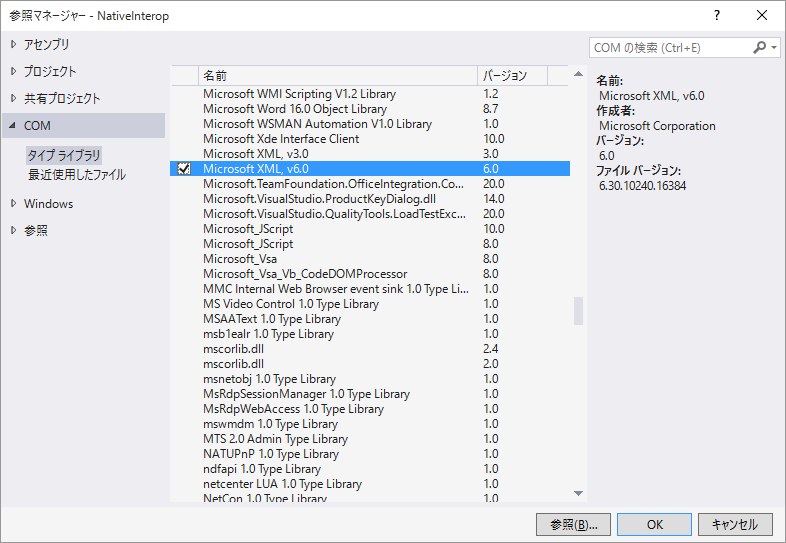Select Microsoft Xde Interface Client row
This screenshot has width=786, height=543.
(x=370, y=139)
